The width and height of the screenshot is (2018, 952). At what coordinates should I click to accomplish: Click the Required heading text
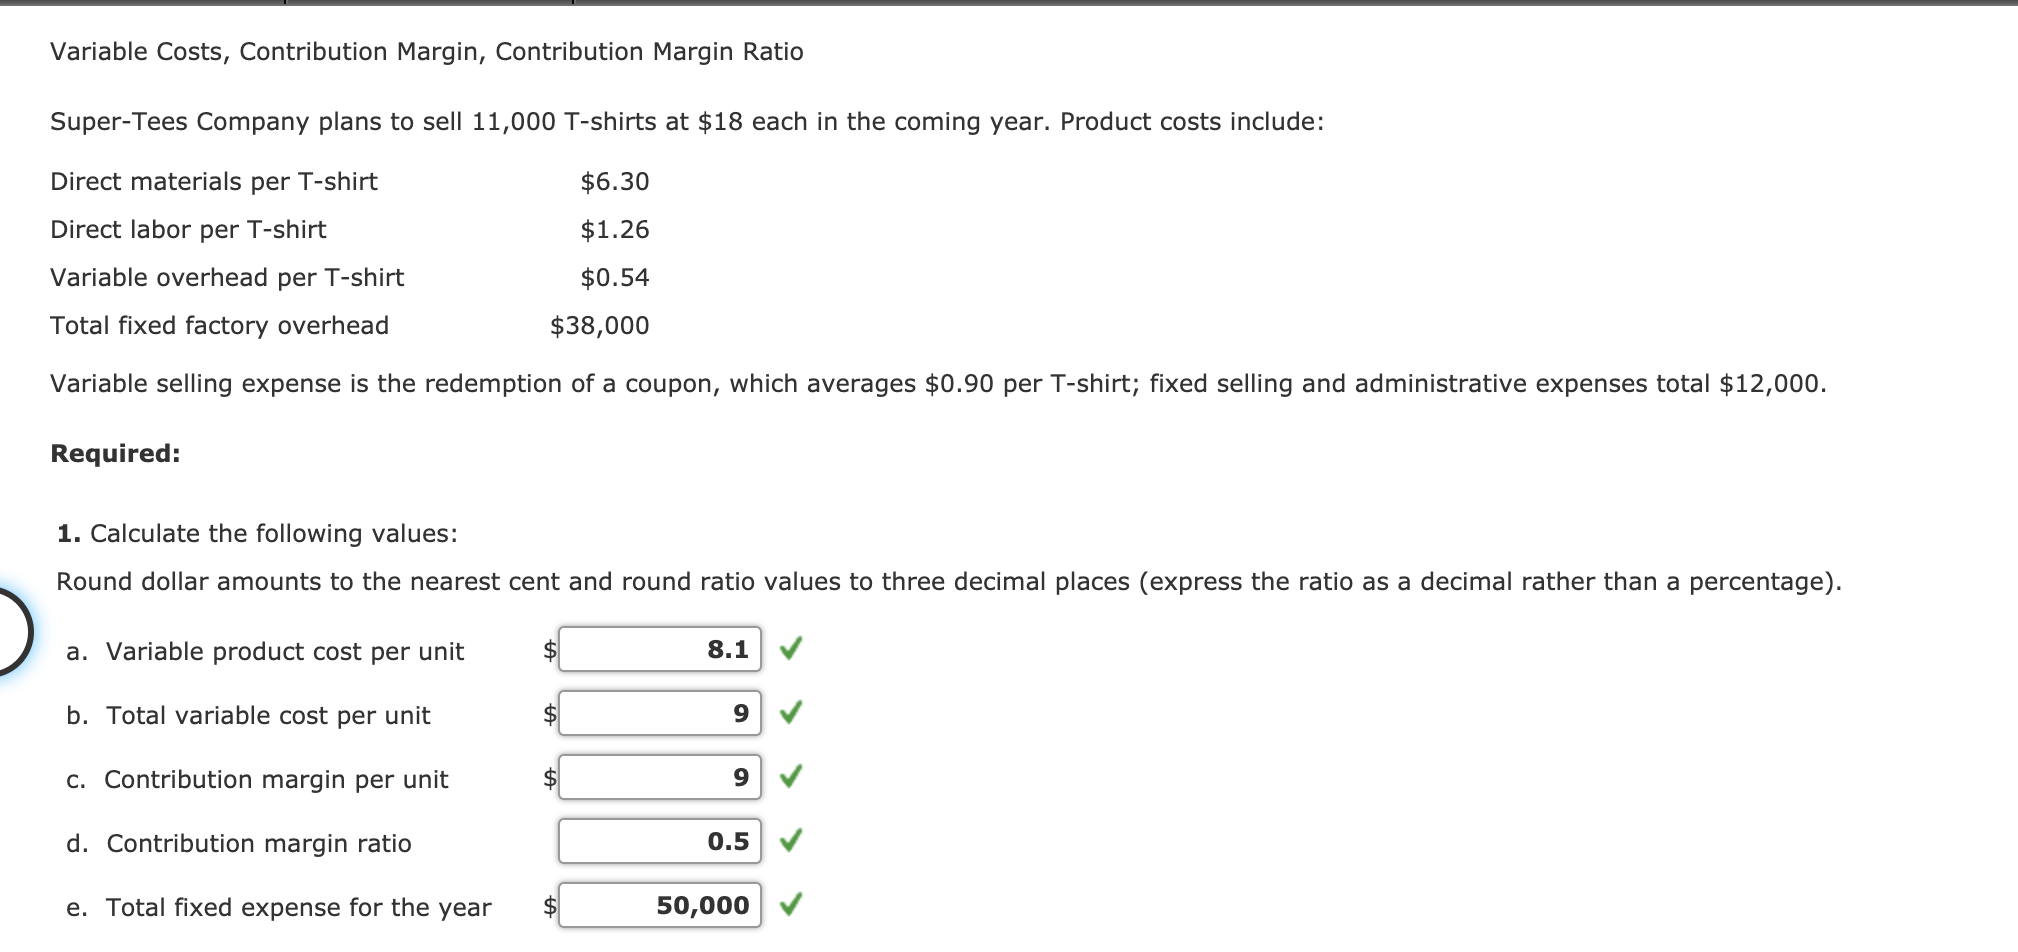coord(114,453)
